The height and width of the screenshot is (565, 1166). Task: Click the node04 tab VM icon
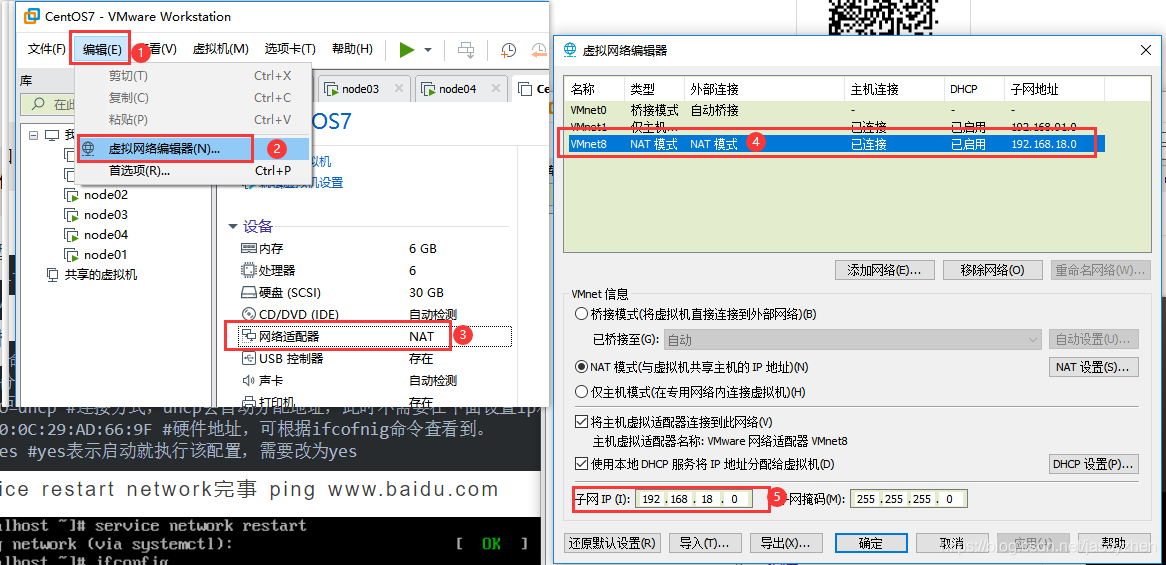click(428, 89)
